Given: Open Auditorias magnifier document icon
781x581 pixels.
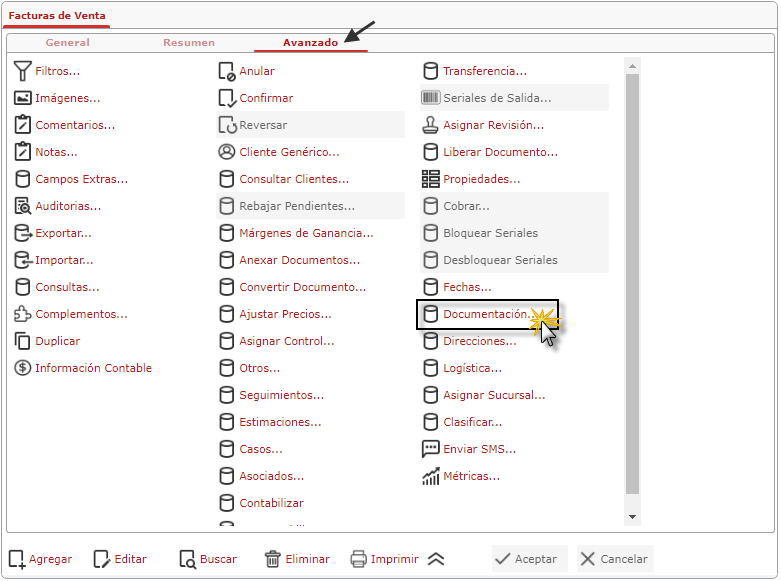Looking at the screenshot, I should pos(23,206).
